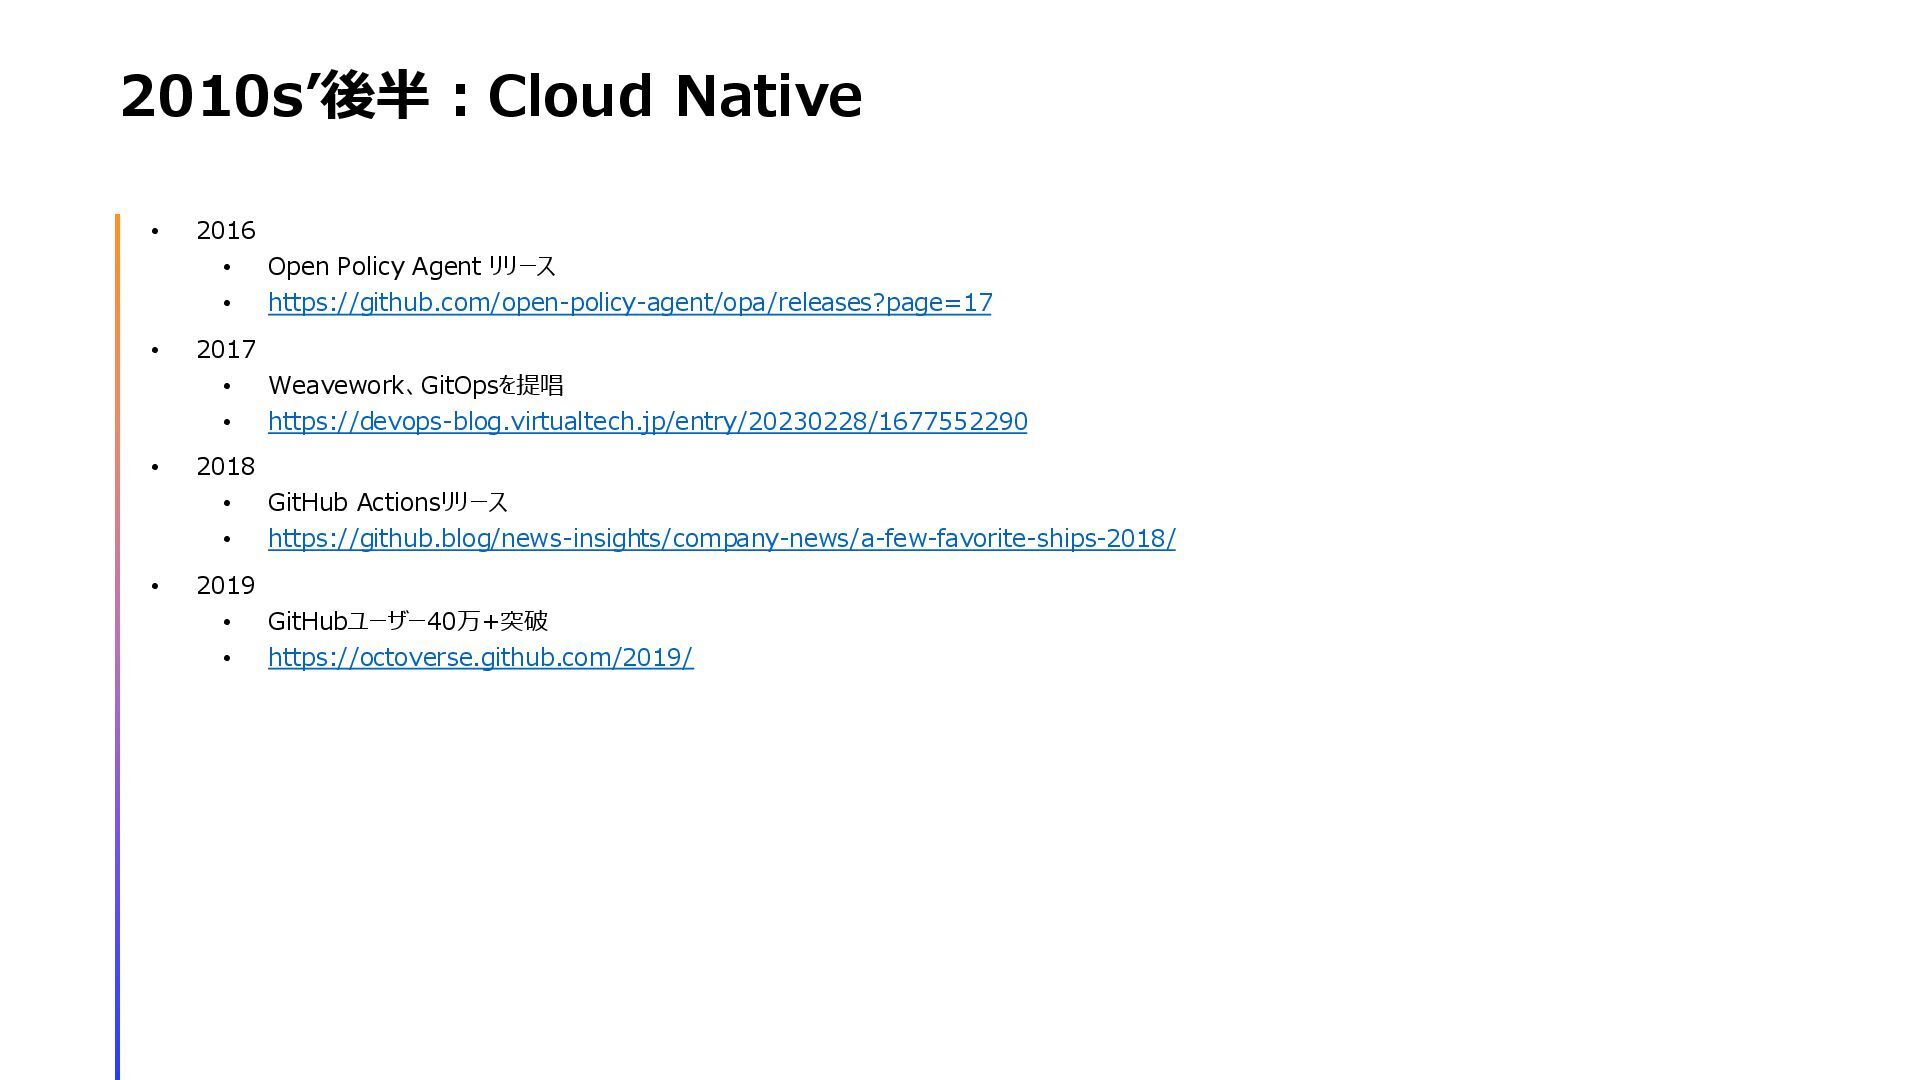
Task: Open the devops-blog.virtualtech.jp entry link
Action: click(x=647, y=421)
